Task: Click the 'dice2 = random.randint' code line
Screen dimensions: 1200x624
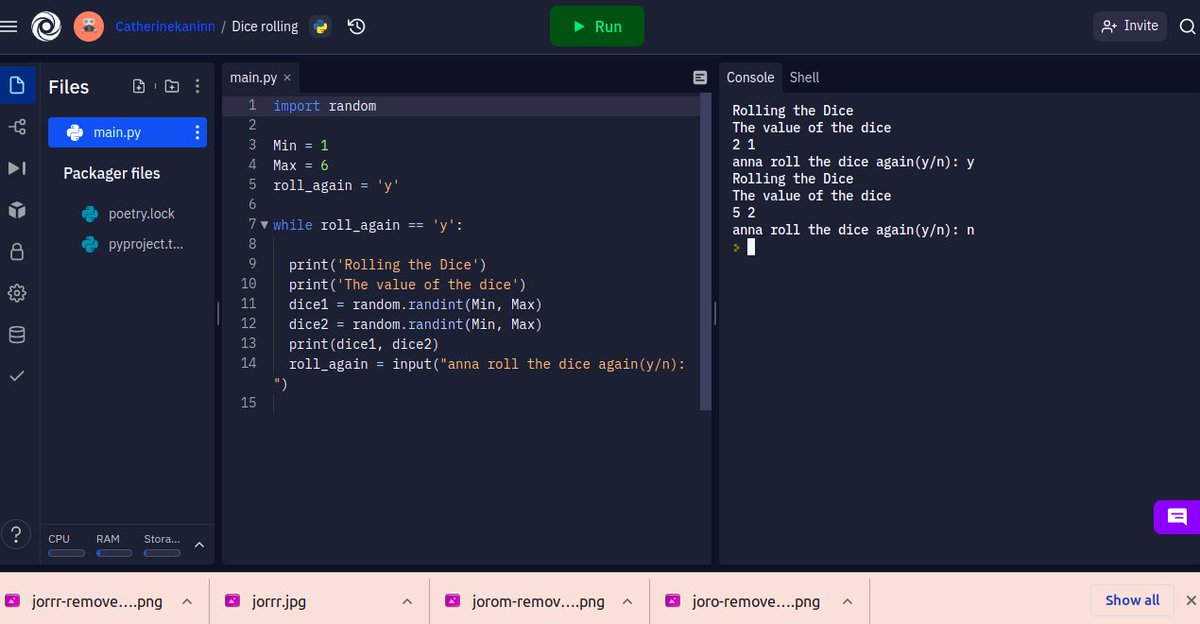Action: point(415,323)
